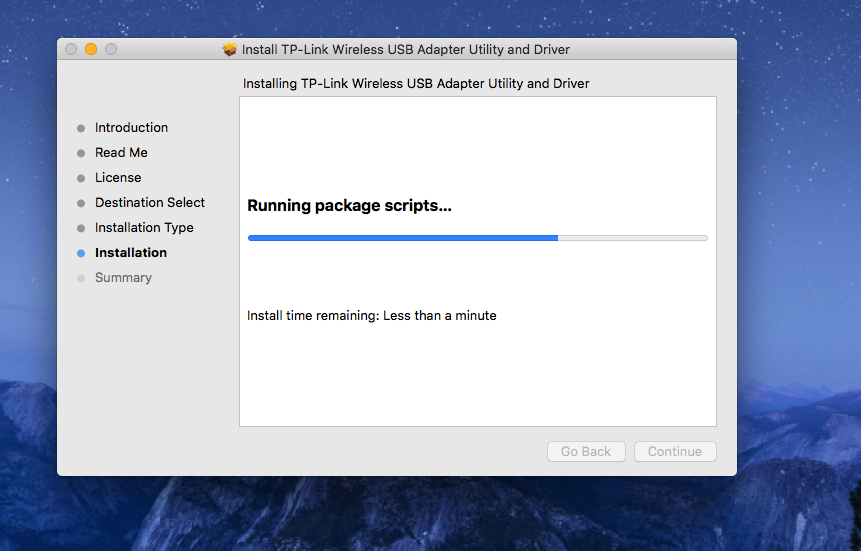Click the window title 'Install TP-Link Wireless USB Adapter'

point(406,49)
